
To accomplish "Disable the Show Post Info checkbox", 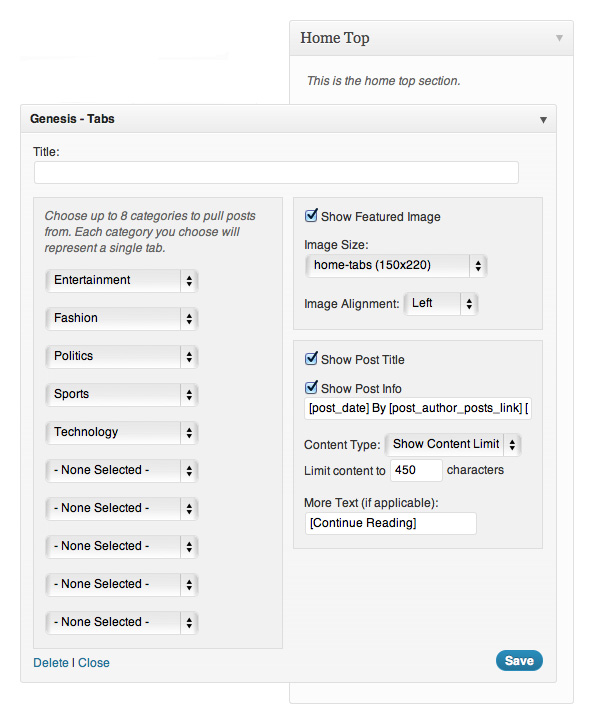I will point(311,387).
